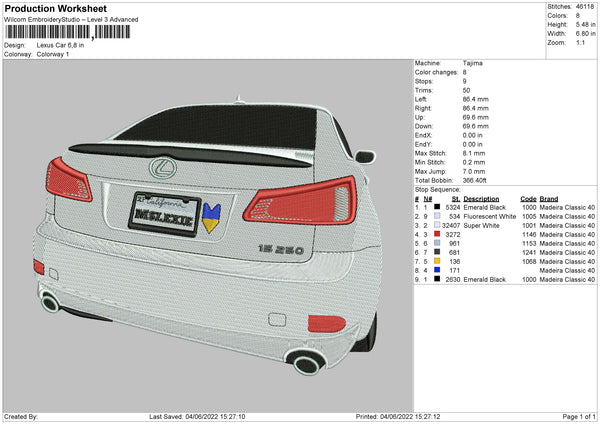Viewport: 600px width, 424px height.
Task: Select the Zoom value 1:1
Action: click(x=580, y=42)
